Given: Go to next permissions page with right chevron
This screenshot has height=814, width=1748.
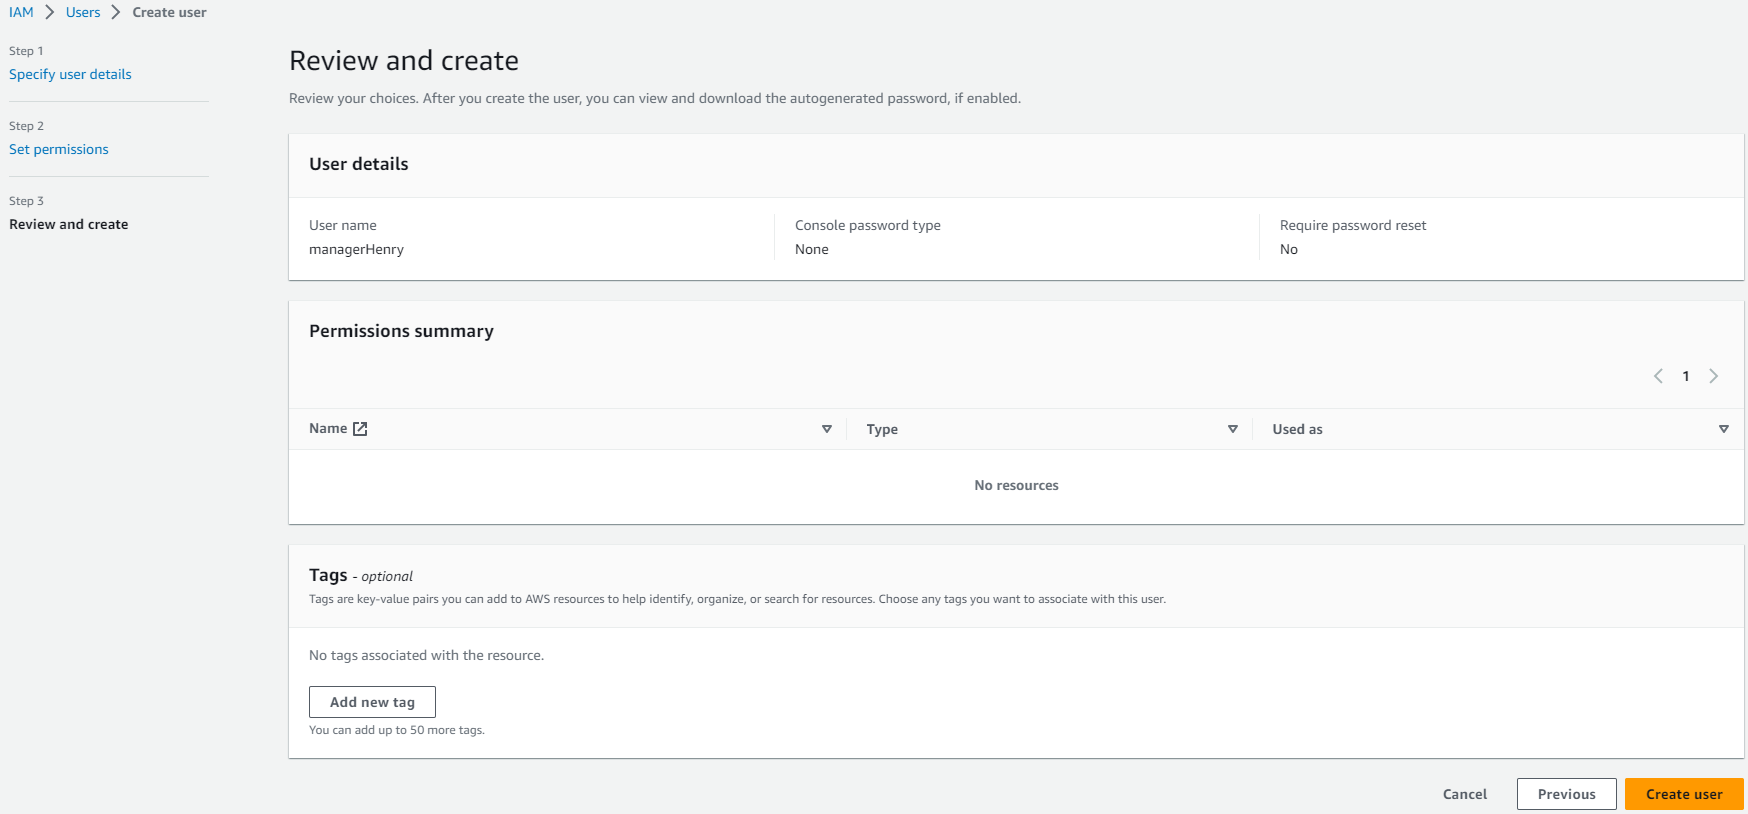Looking at the screenshot, I should coord(1713,376).
